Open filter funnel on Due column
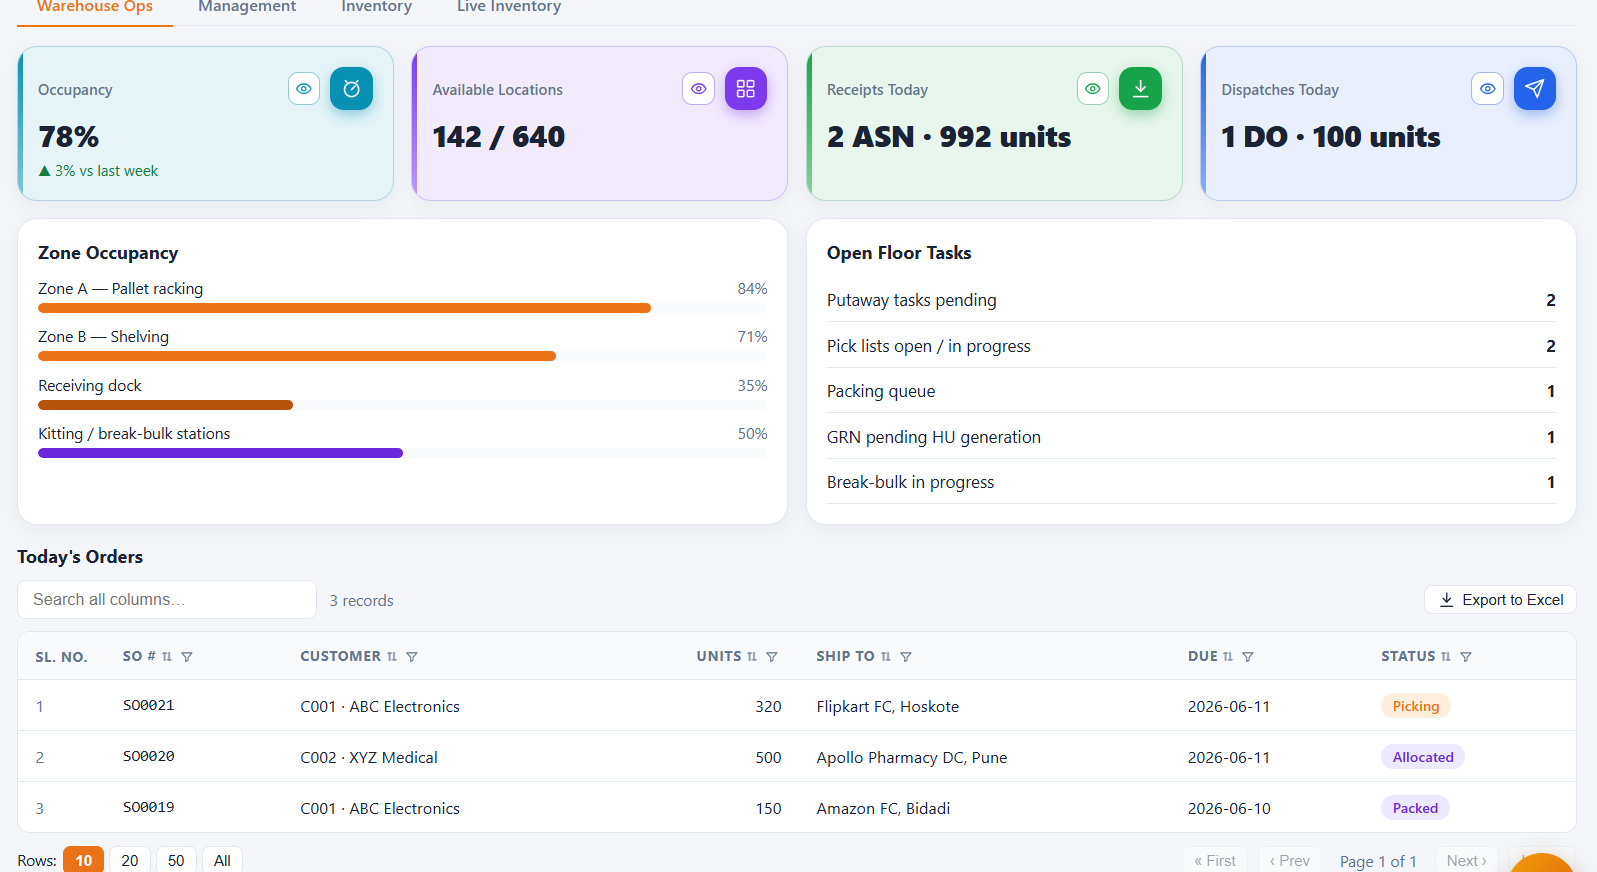Screen dimensions: 1597x872 coord(1248,657)
